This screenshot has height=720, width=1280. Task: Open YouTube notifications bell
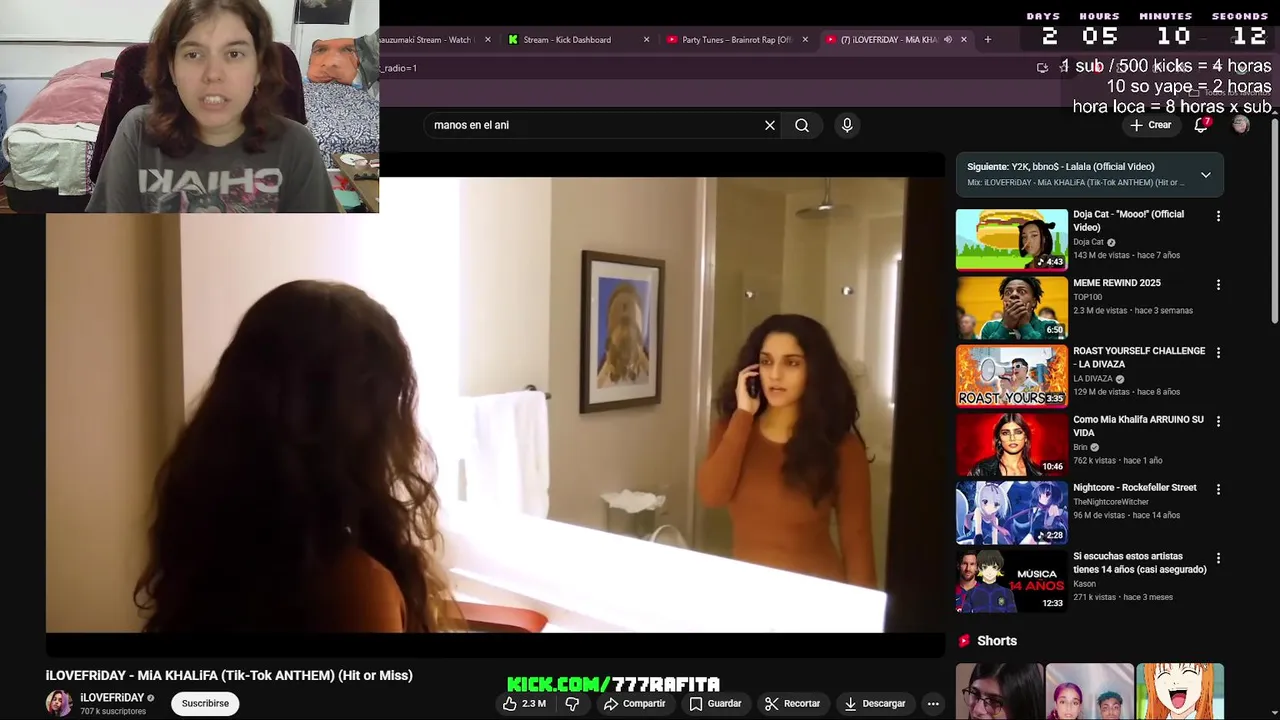tap(1202, 125)
